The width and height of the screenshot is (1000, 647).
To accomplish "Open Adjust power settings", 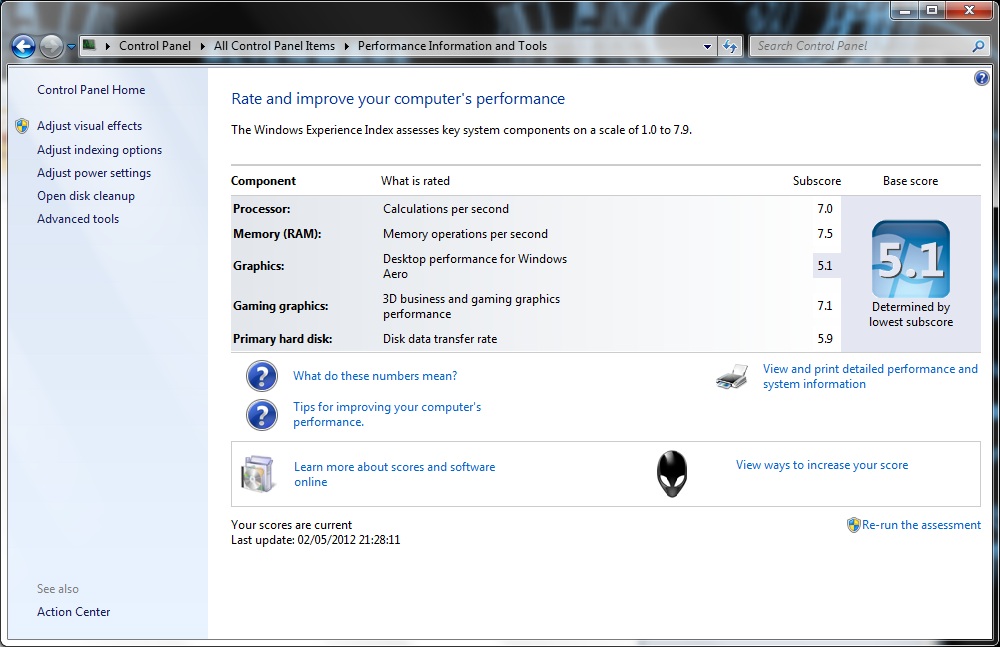I will (x=94, y=173).
